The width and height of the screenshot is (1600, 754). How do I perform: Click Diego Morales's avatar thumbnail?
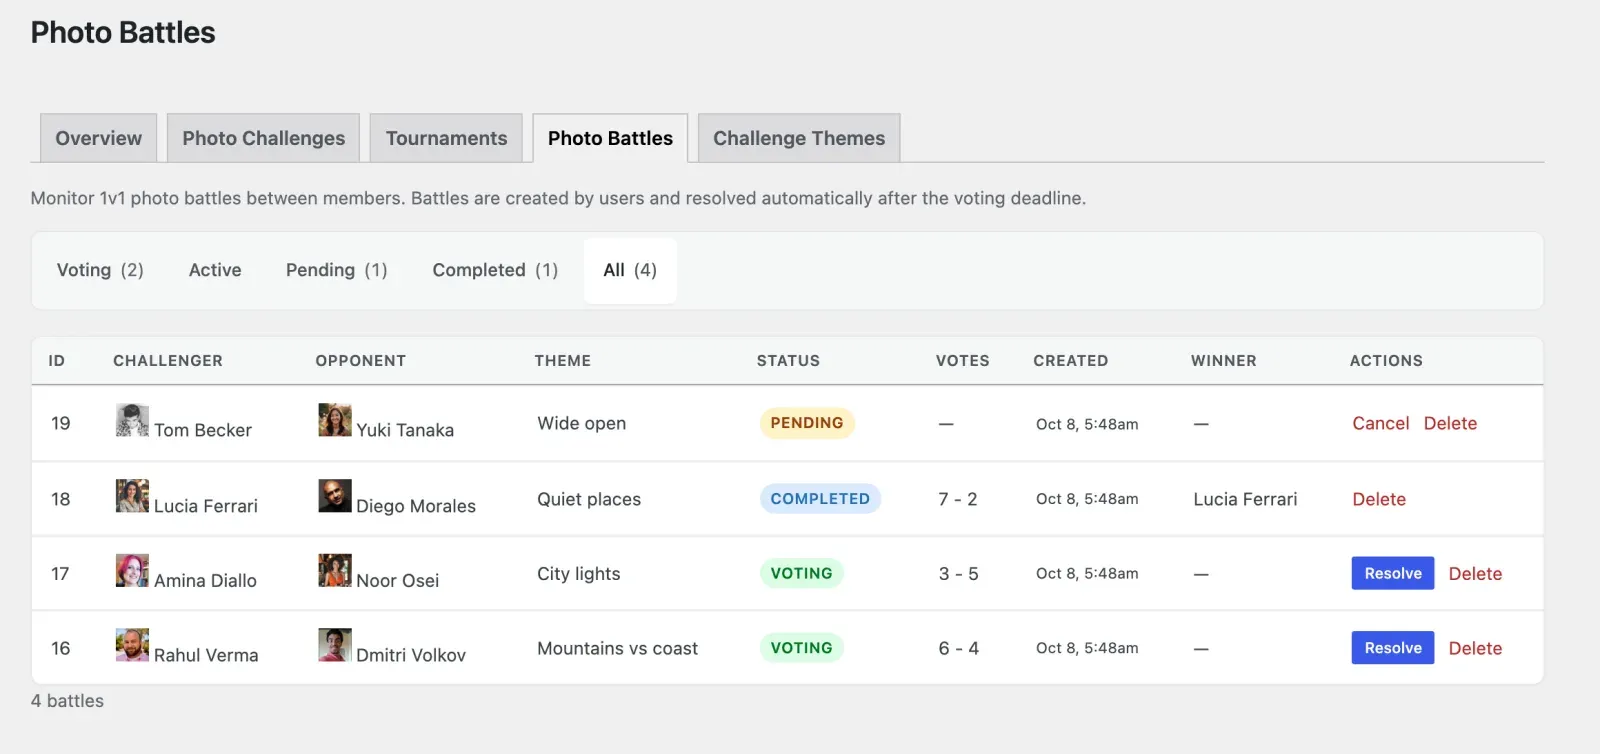(335, 496)
